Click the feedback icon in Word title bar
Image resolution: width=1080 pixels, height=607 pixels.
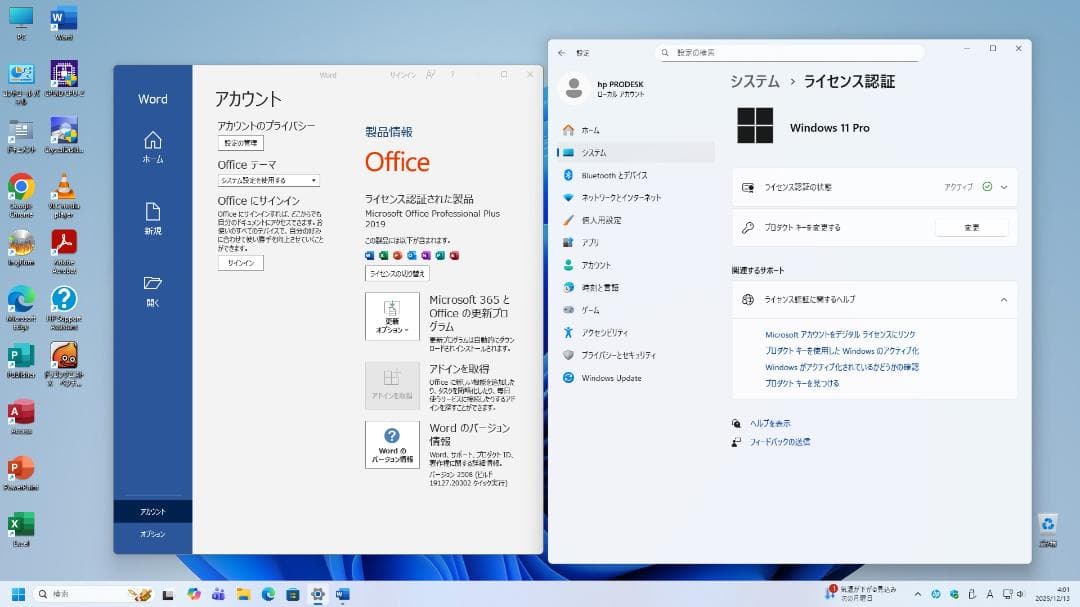point(430,74)
